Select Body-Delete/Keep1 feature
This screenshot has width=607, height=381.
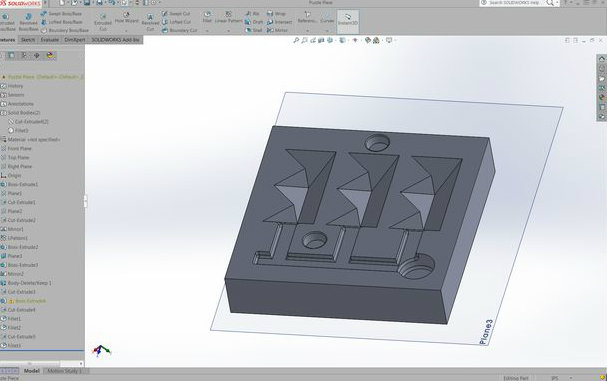tap(26, 283)
